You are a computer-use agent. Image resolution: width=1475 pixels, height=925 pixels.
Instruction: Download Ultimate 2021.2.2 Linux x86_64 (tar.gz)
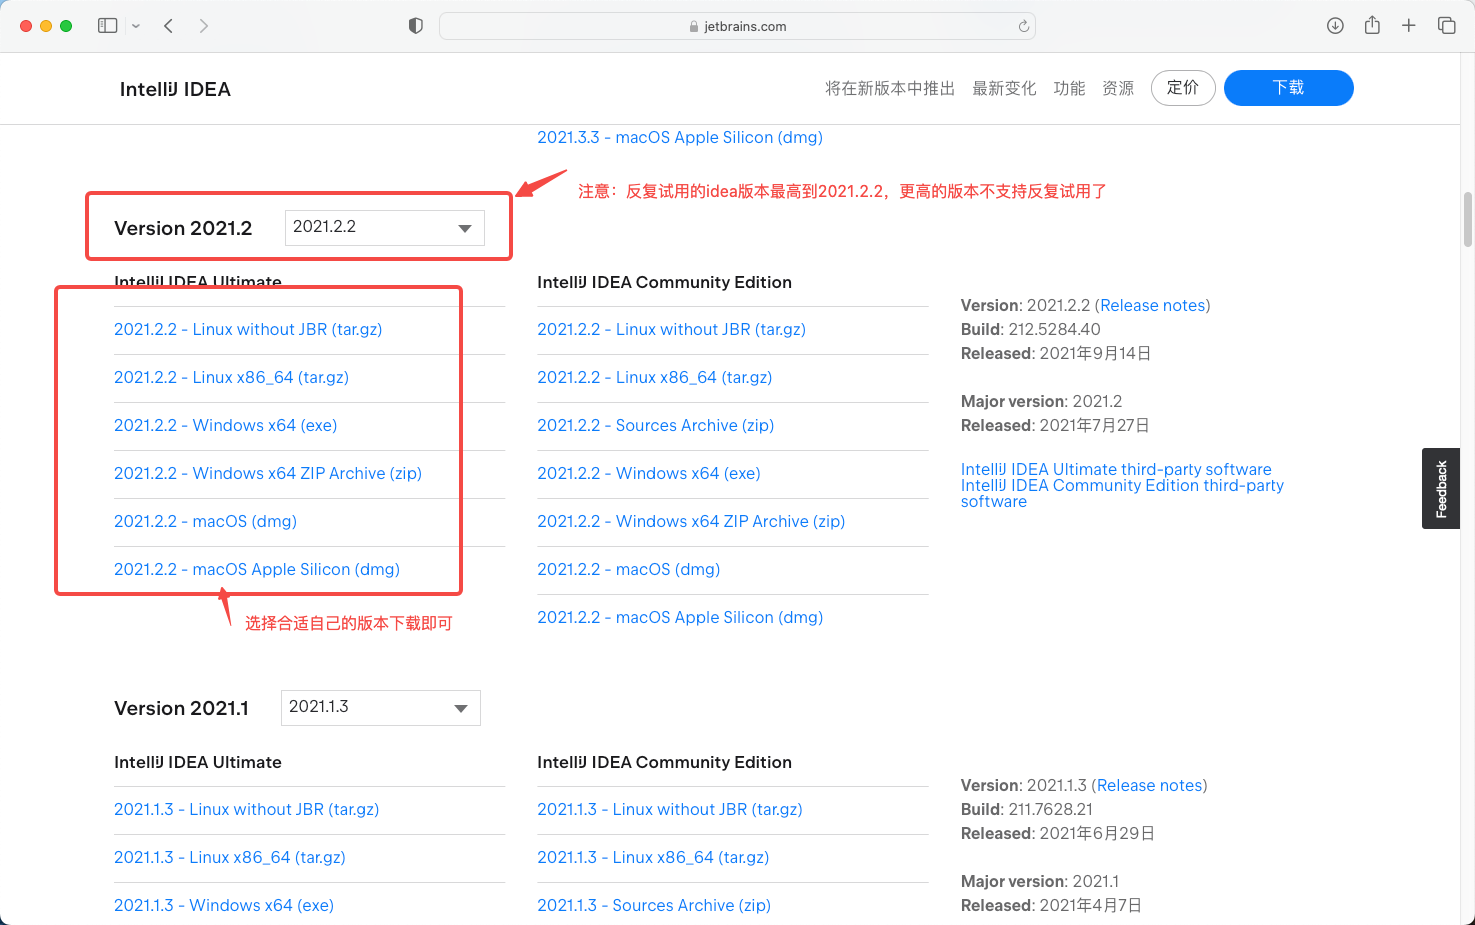[x=231, y=377]
